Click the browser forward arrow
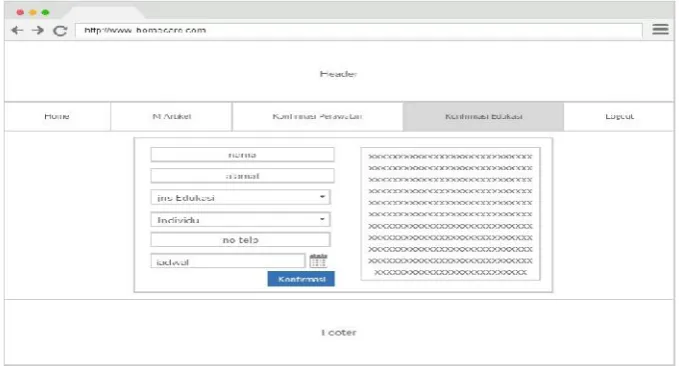 [x=38, y=30]
